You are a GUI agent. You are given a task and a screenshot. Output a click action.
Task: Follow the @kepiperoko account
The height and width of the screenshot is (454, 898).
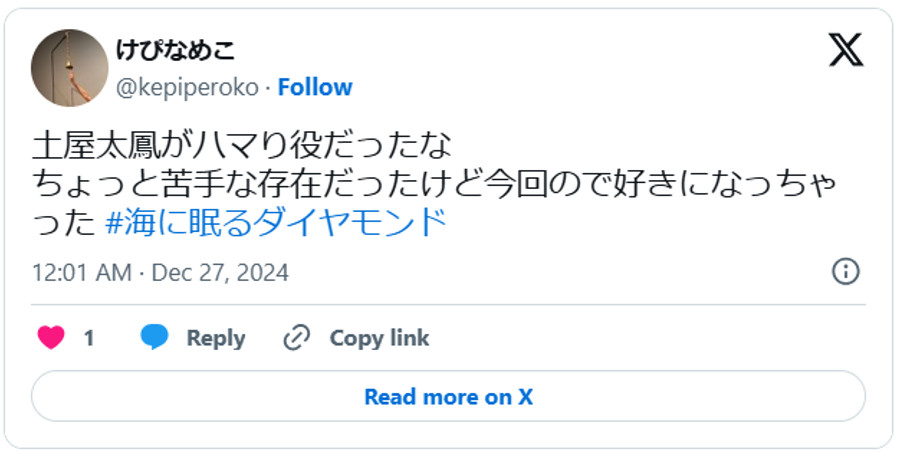[x=315, y=88]
